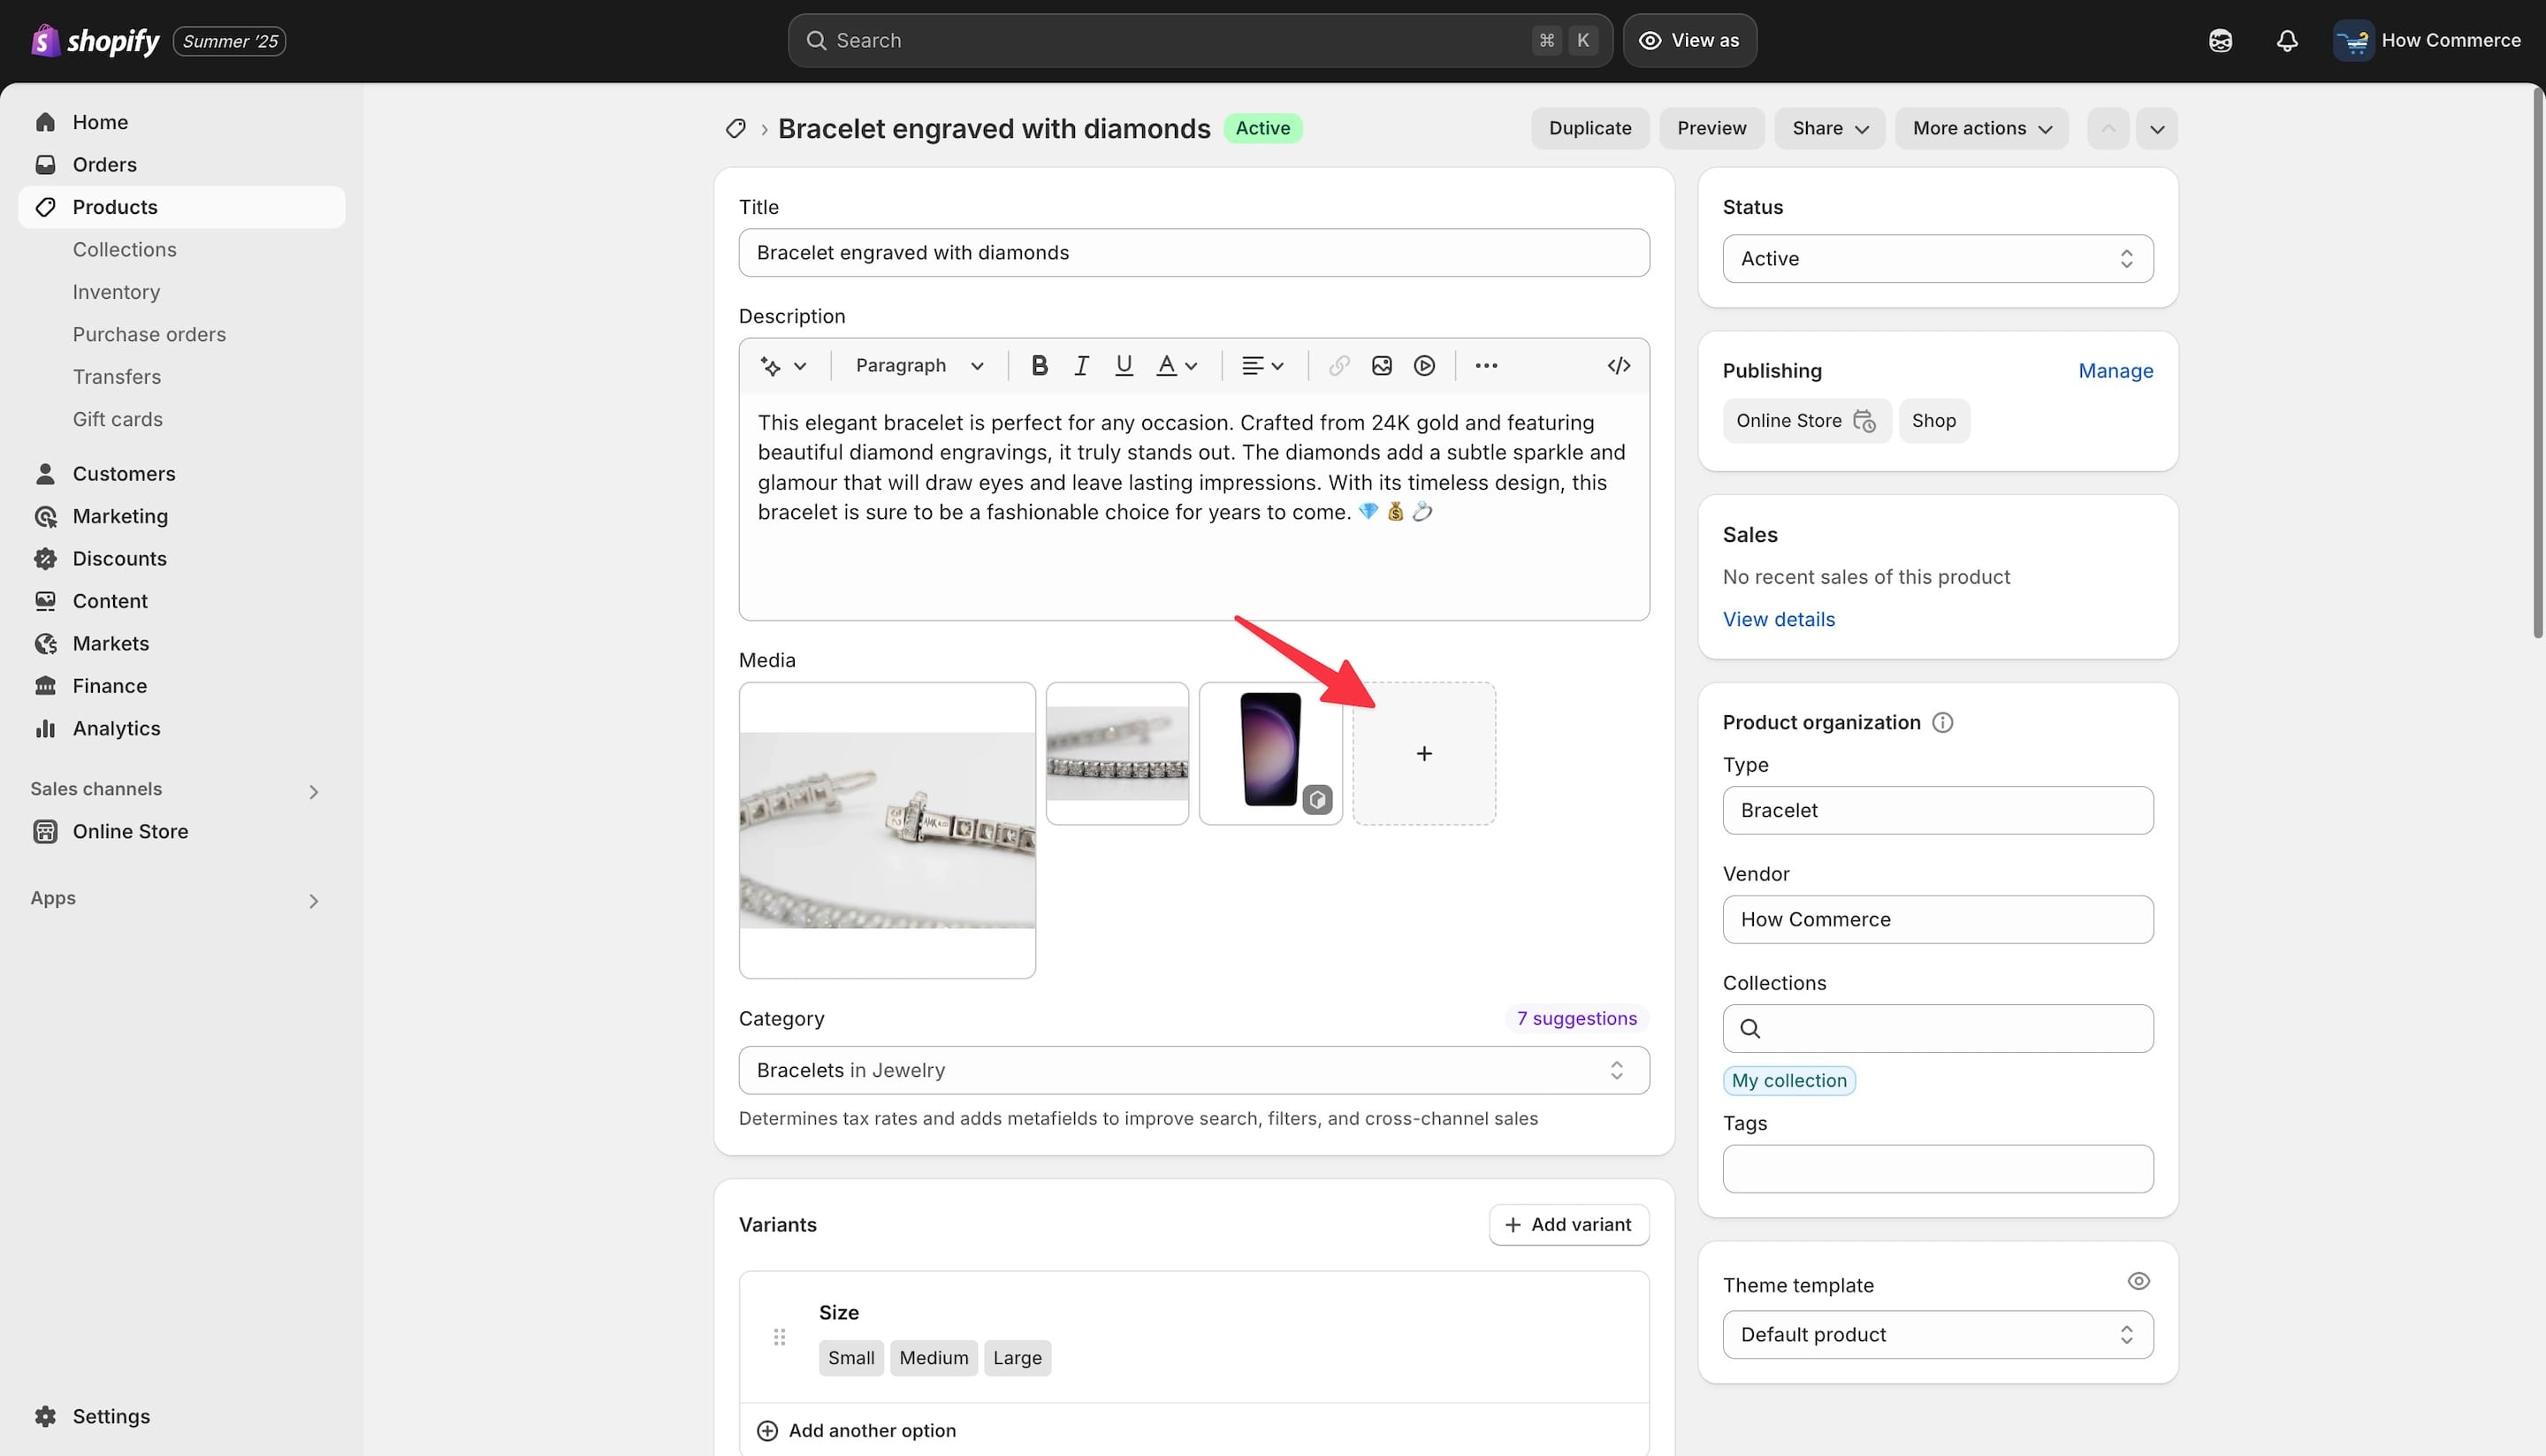This screenshot has width=2546, height=1456.
Task: Open the notifications bell
Action: click(x=2287, y=41)
